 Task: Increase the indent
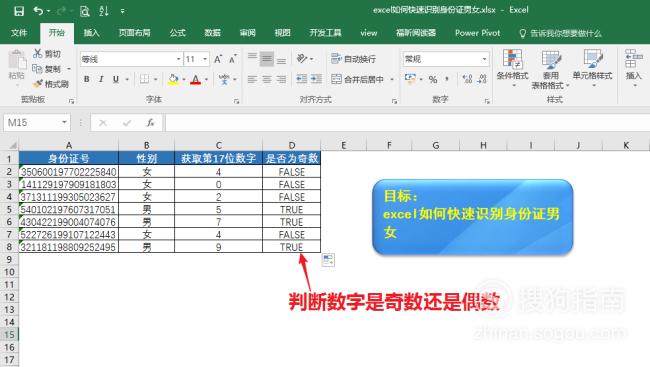(316, 79)
